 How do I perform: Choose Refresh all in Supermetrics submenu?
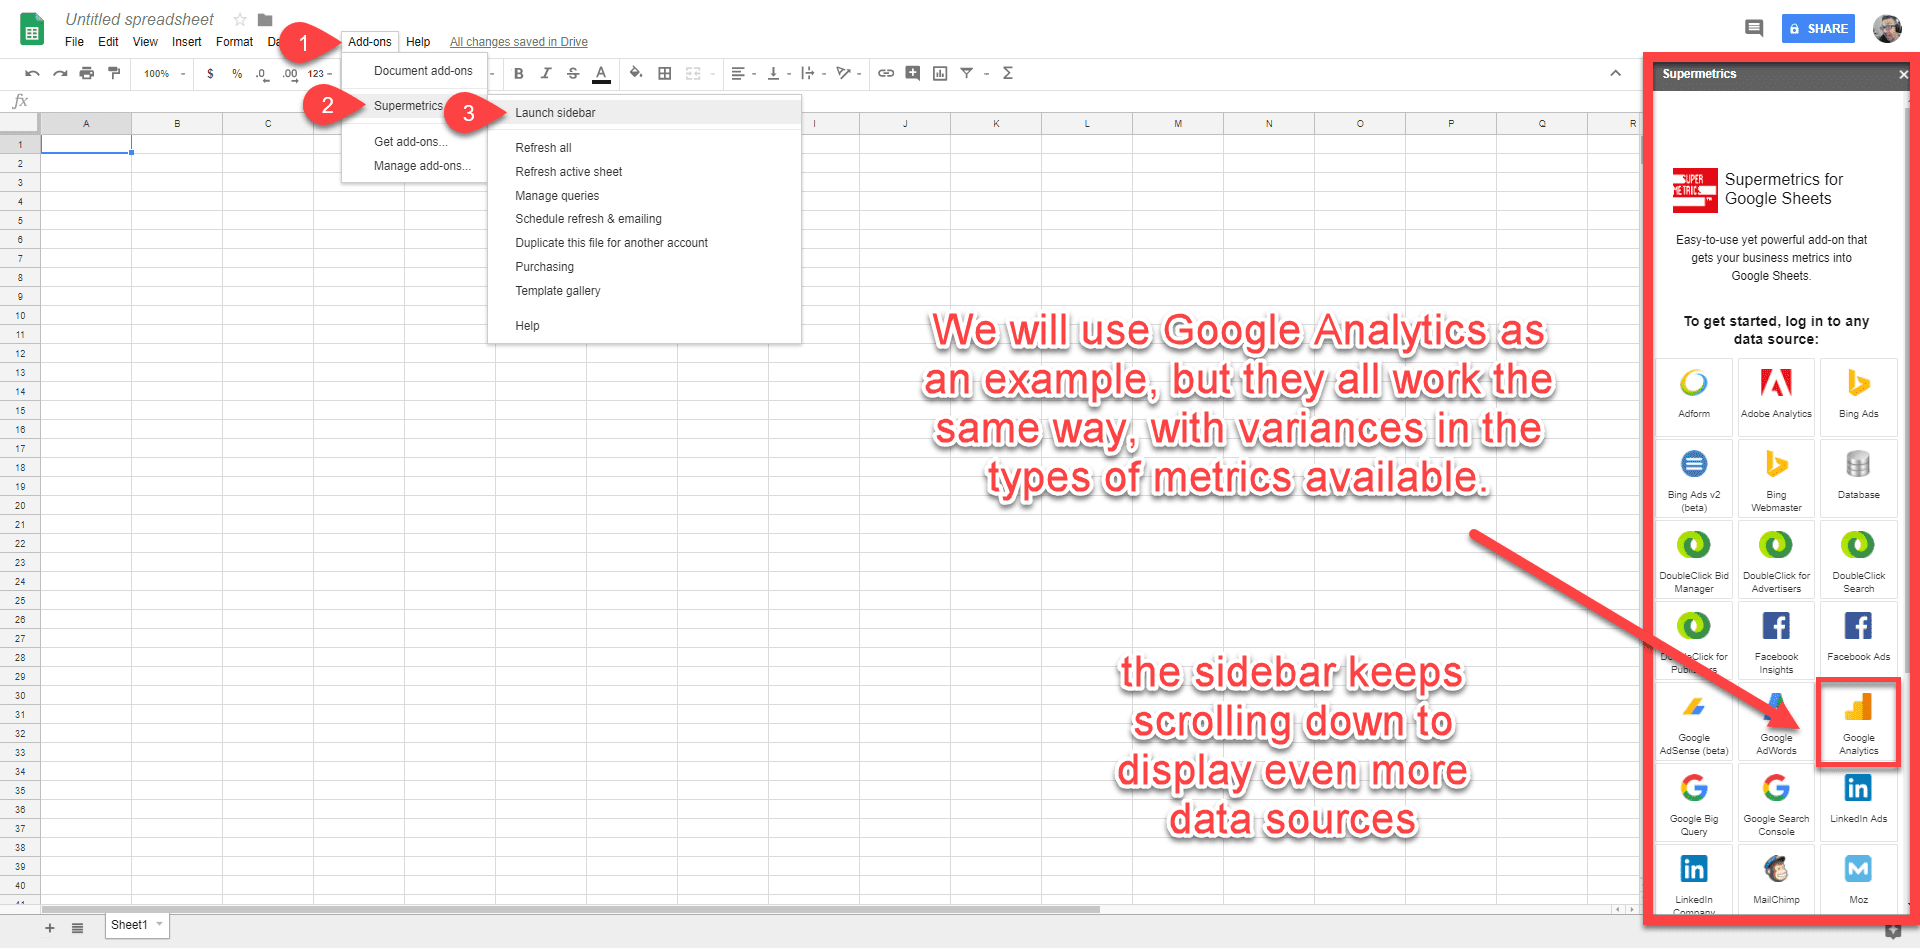(x=644, y=148)
